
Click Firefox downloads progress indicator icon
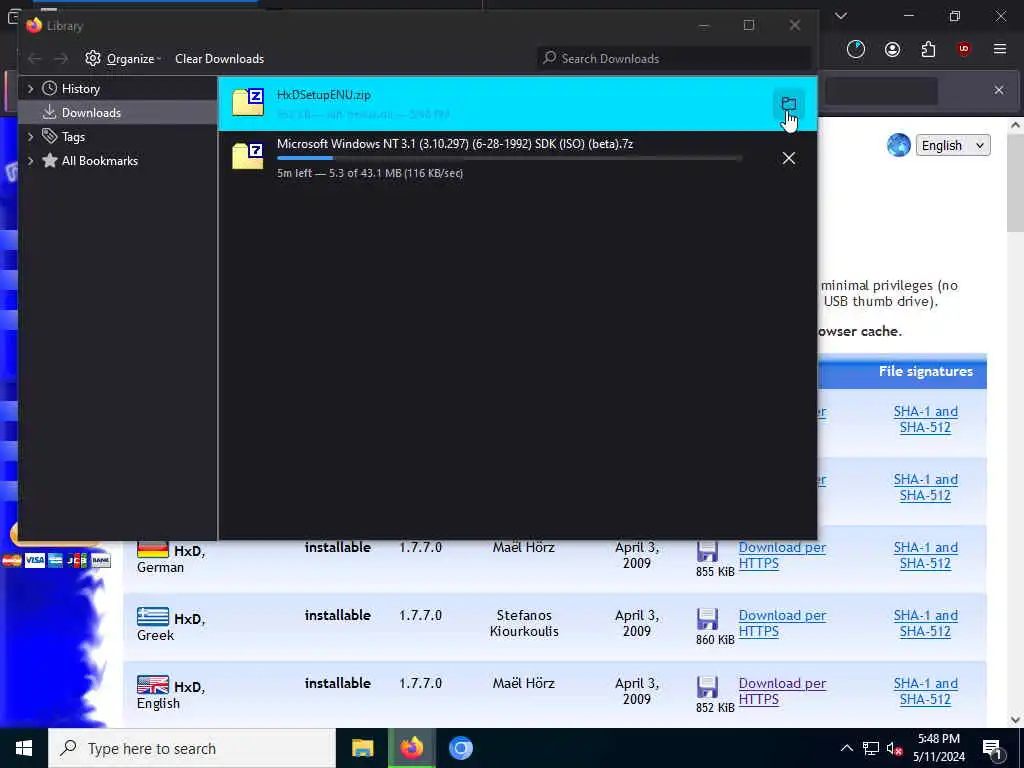coord(856,49)
